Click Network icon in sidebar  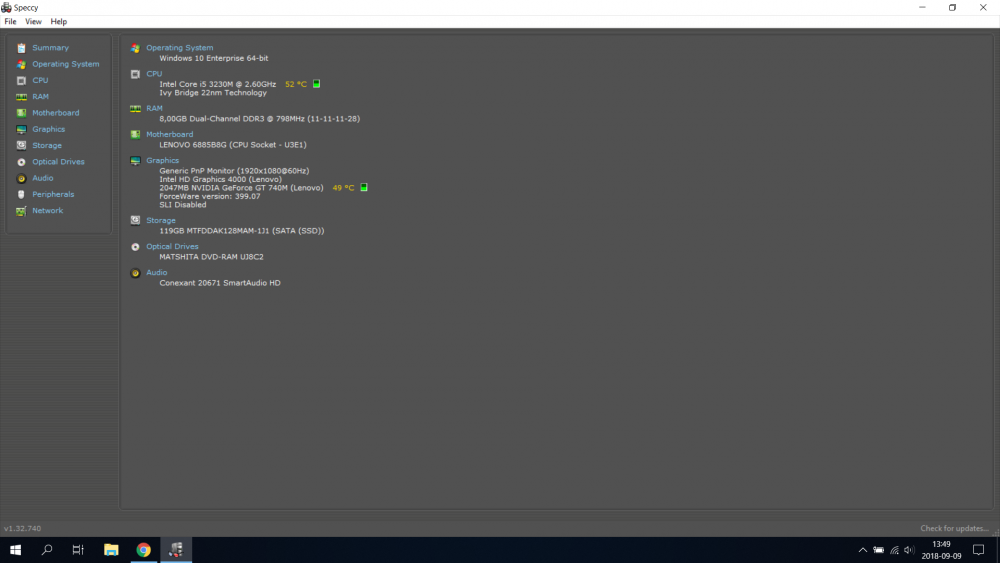[x=21, y=211]
